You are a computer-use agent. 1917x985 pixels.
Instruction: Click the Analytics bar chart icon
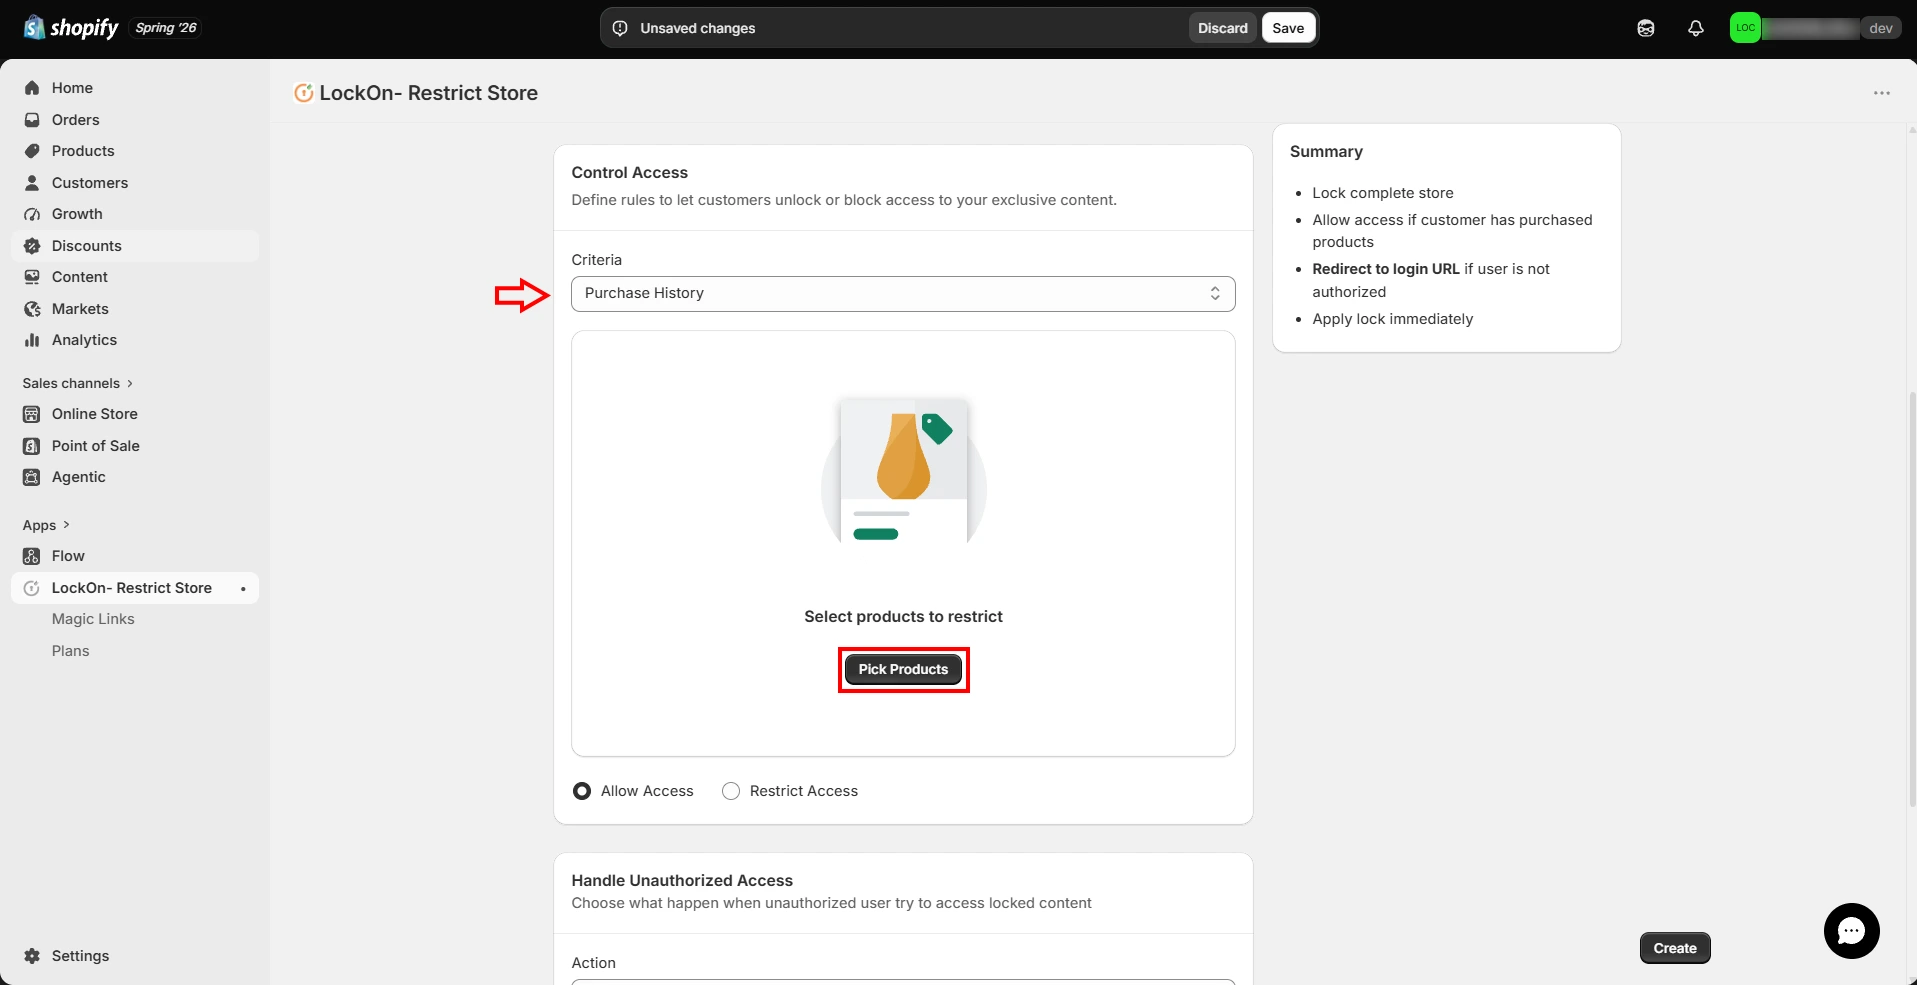tap(32, 340)
